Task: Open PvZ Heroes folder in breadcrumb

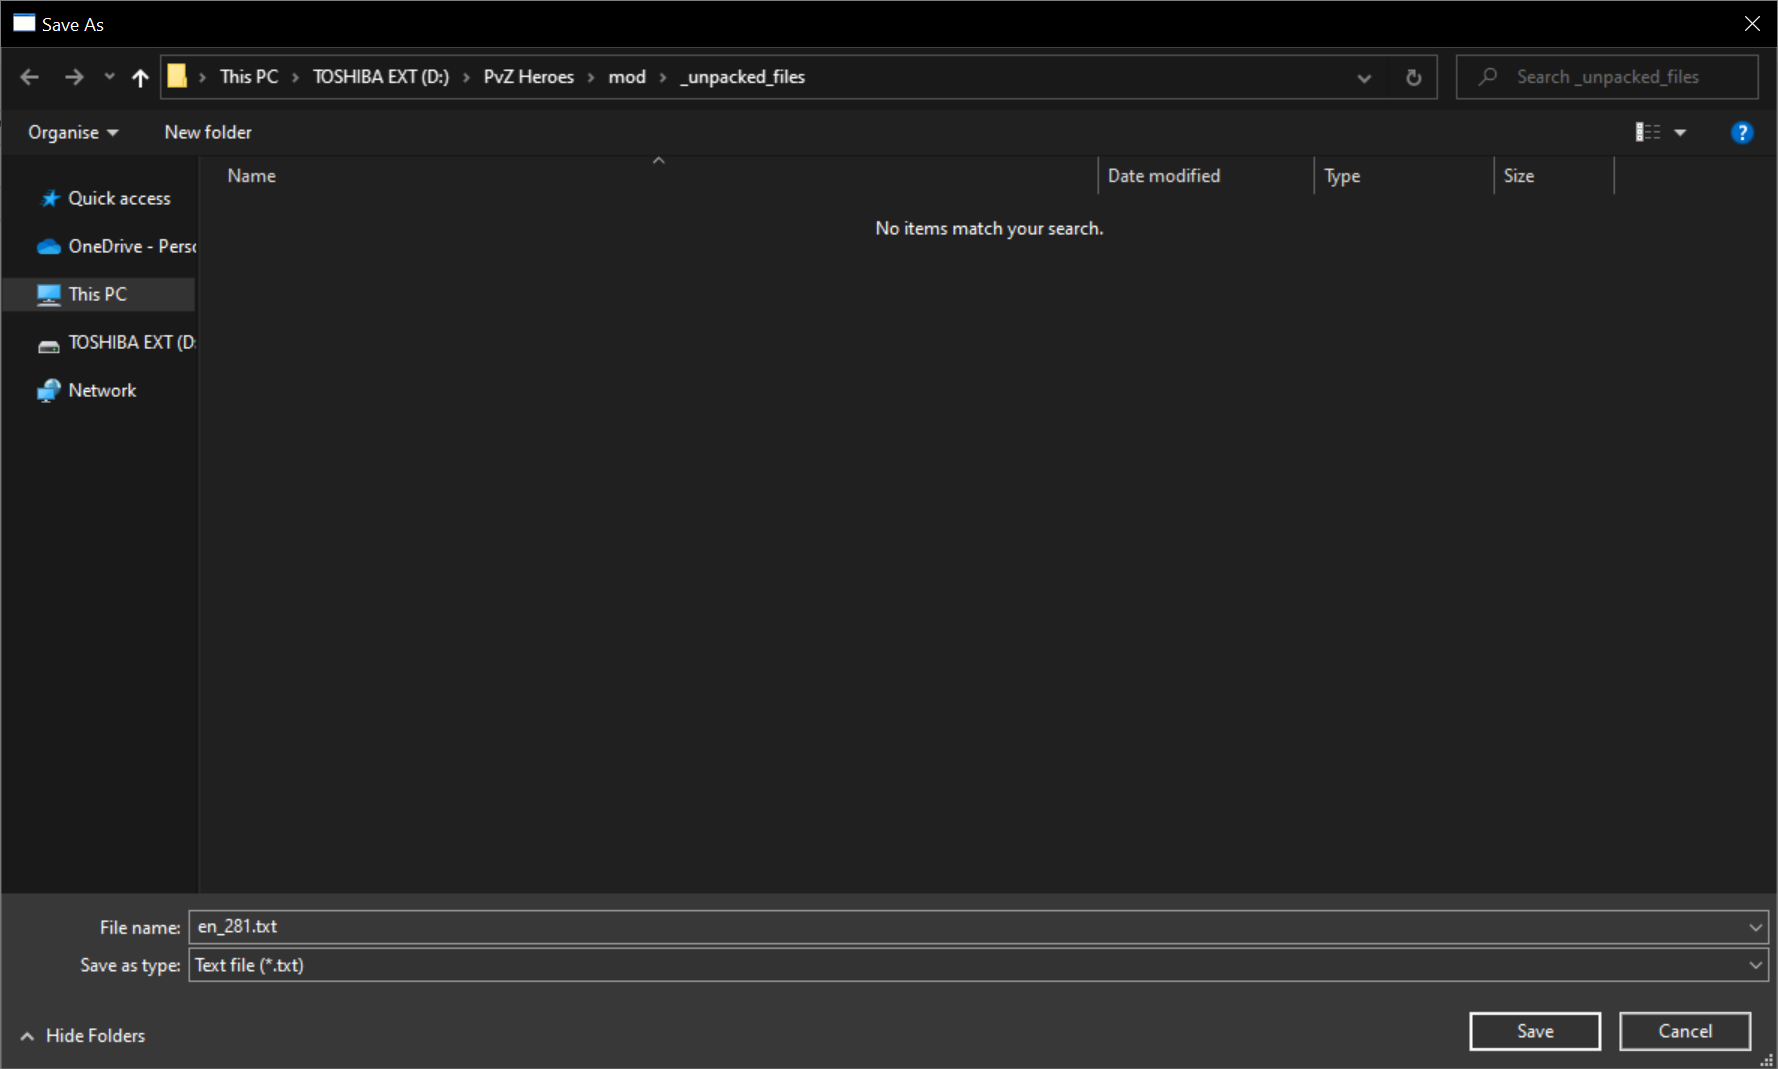Action: coord(529,77)
